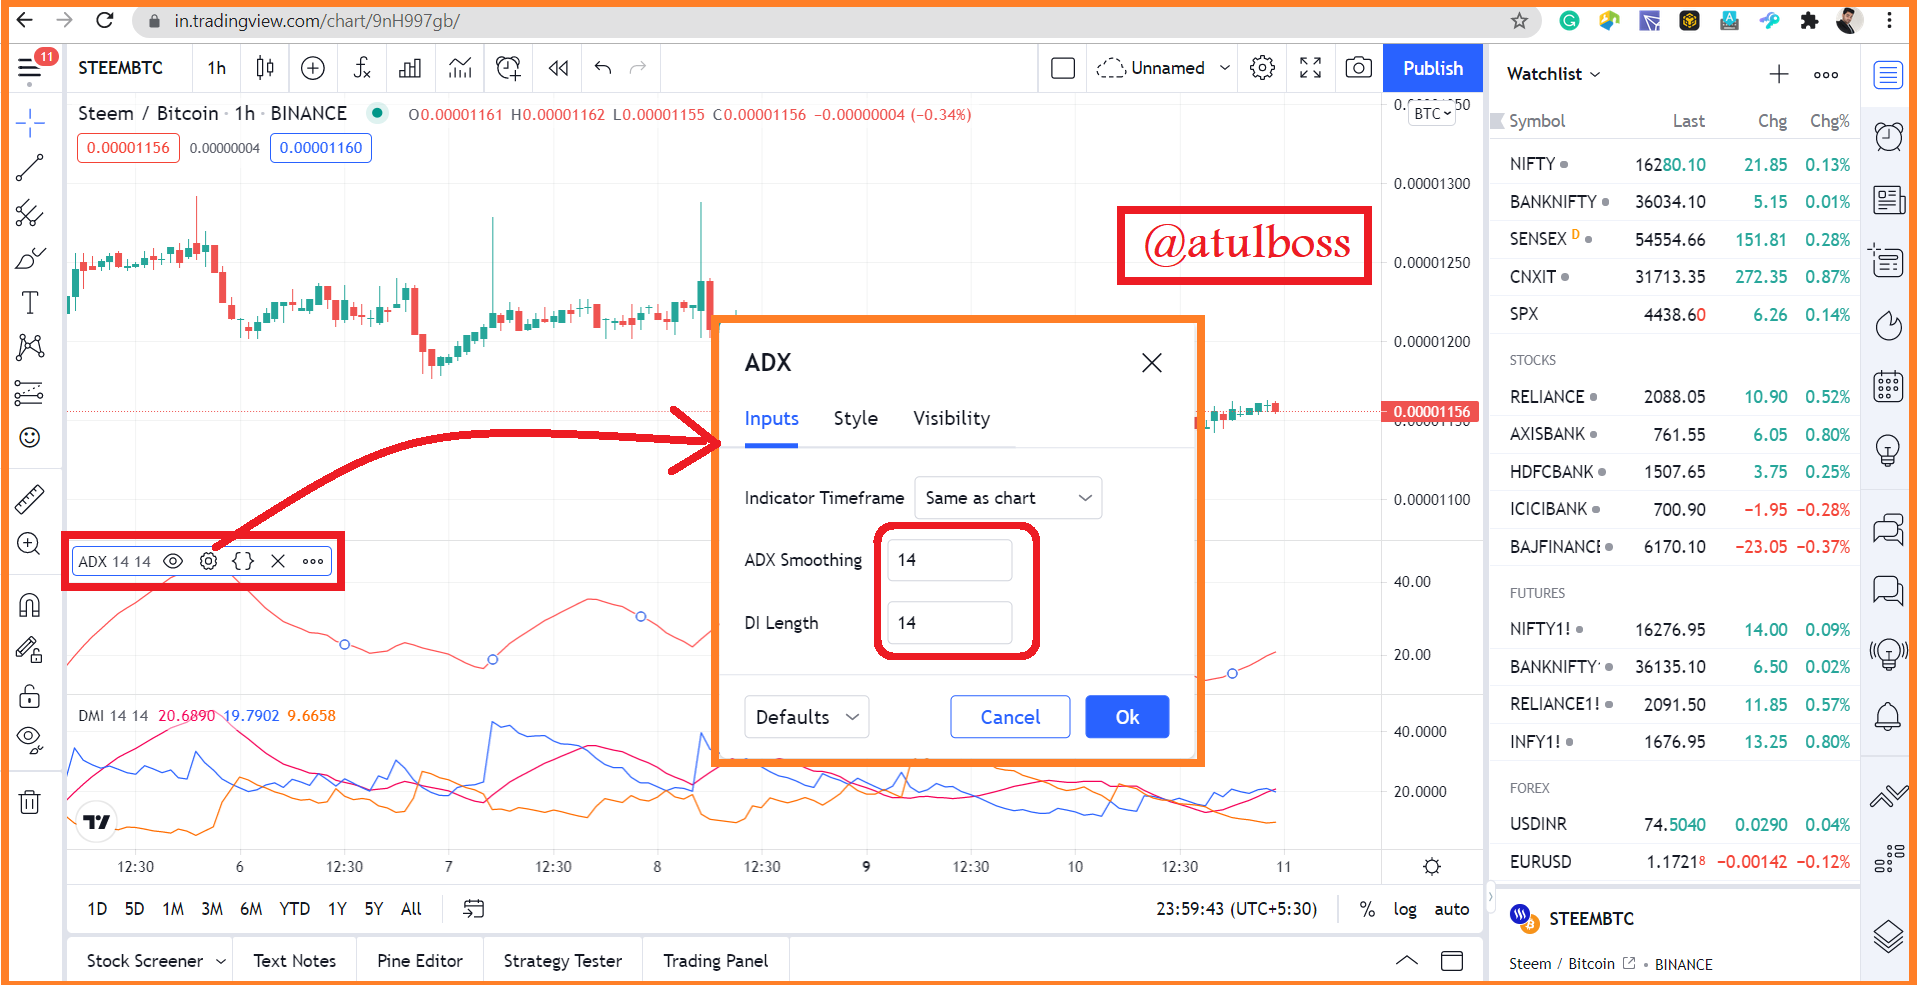Expand the bottom panel chevron
Viewport: 1917px width, 985px height.
pyautogui.click(x=1407, y=961)
